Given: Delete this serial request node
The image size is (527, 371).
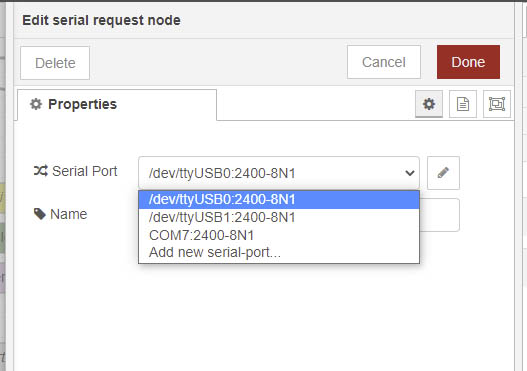Looking at the screenshot, I should [55, 63].
